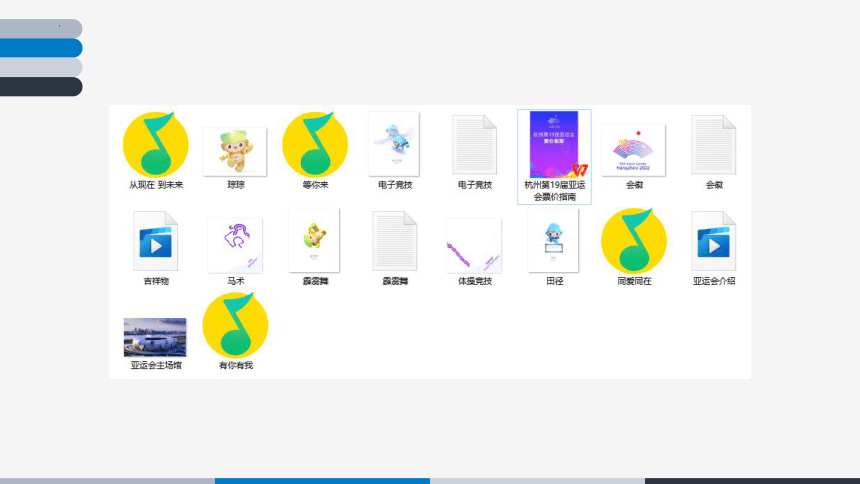Open the 电子竞技 mascot picture thumbnail

point(394,144)
